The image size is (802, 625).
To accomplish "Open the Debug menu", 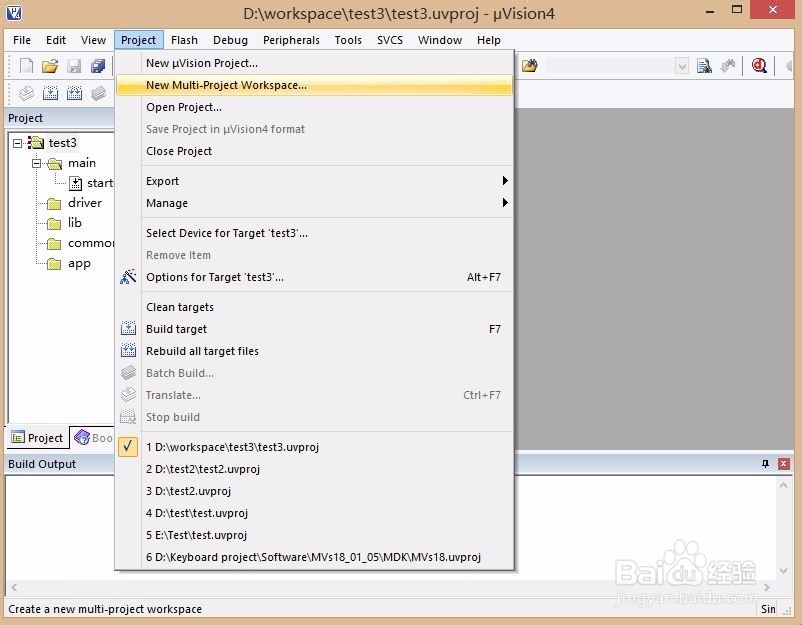I will [230, 40].
